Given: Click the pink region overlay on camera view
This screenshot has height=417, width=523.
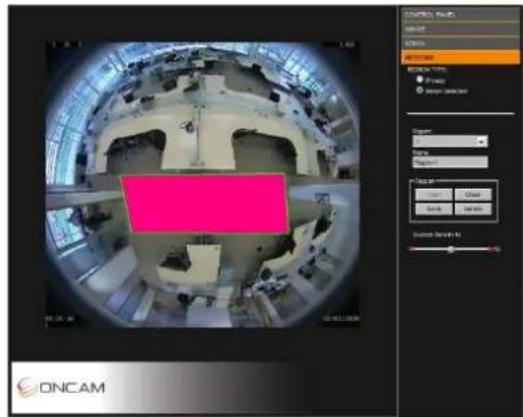Looking at the screenshot, I should 205,203.
